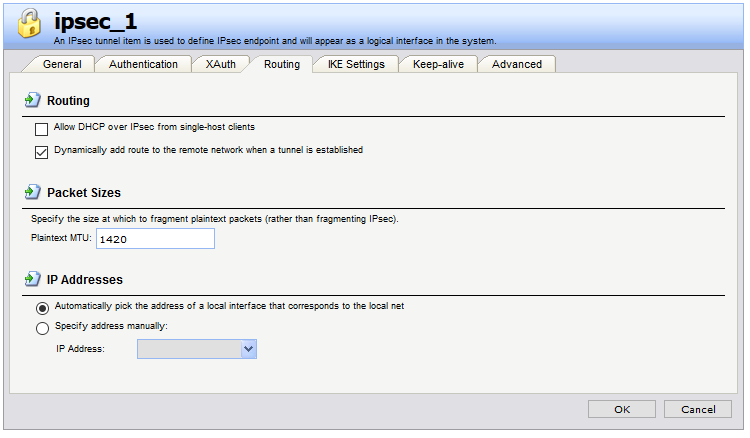Open the IKE Settings tab
The width and height of the screenshot is (750, 438).
356,64
